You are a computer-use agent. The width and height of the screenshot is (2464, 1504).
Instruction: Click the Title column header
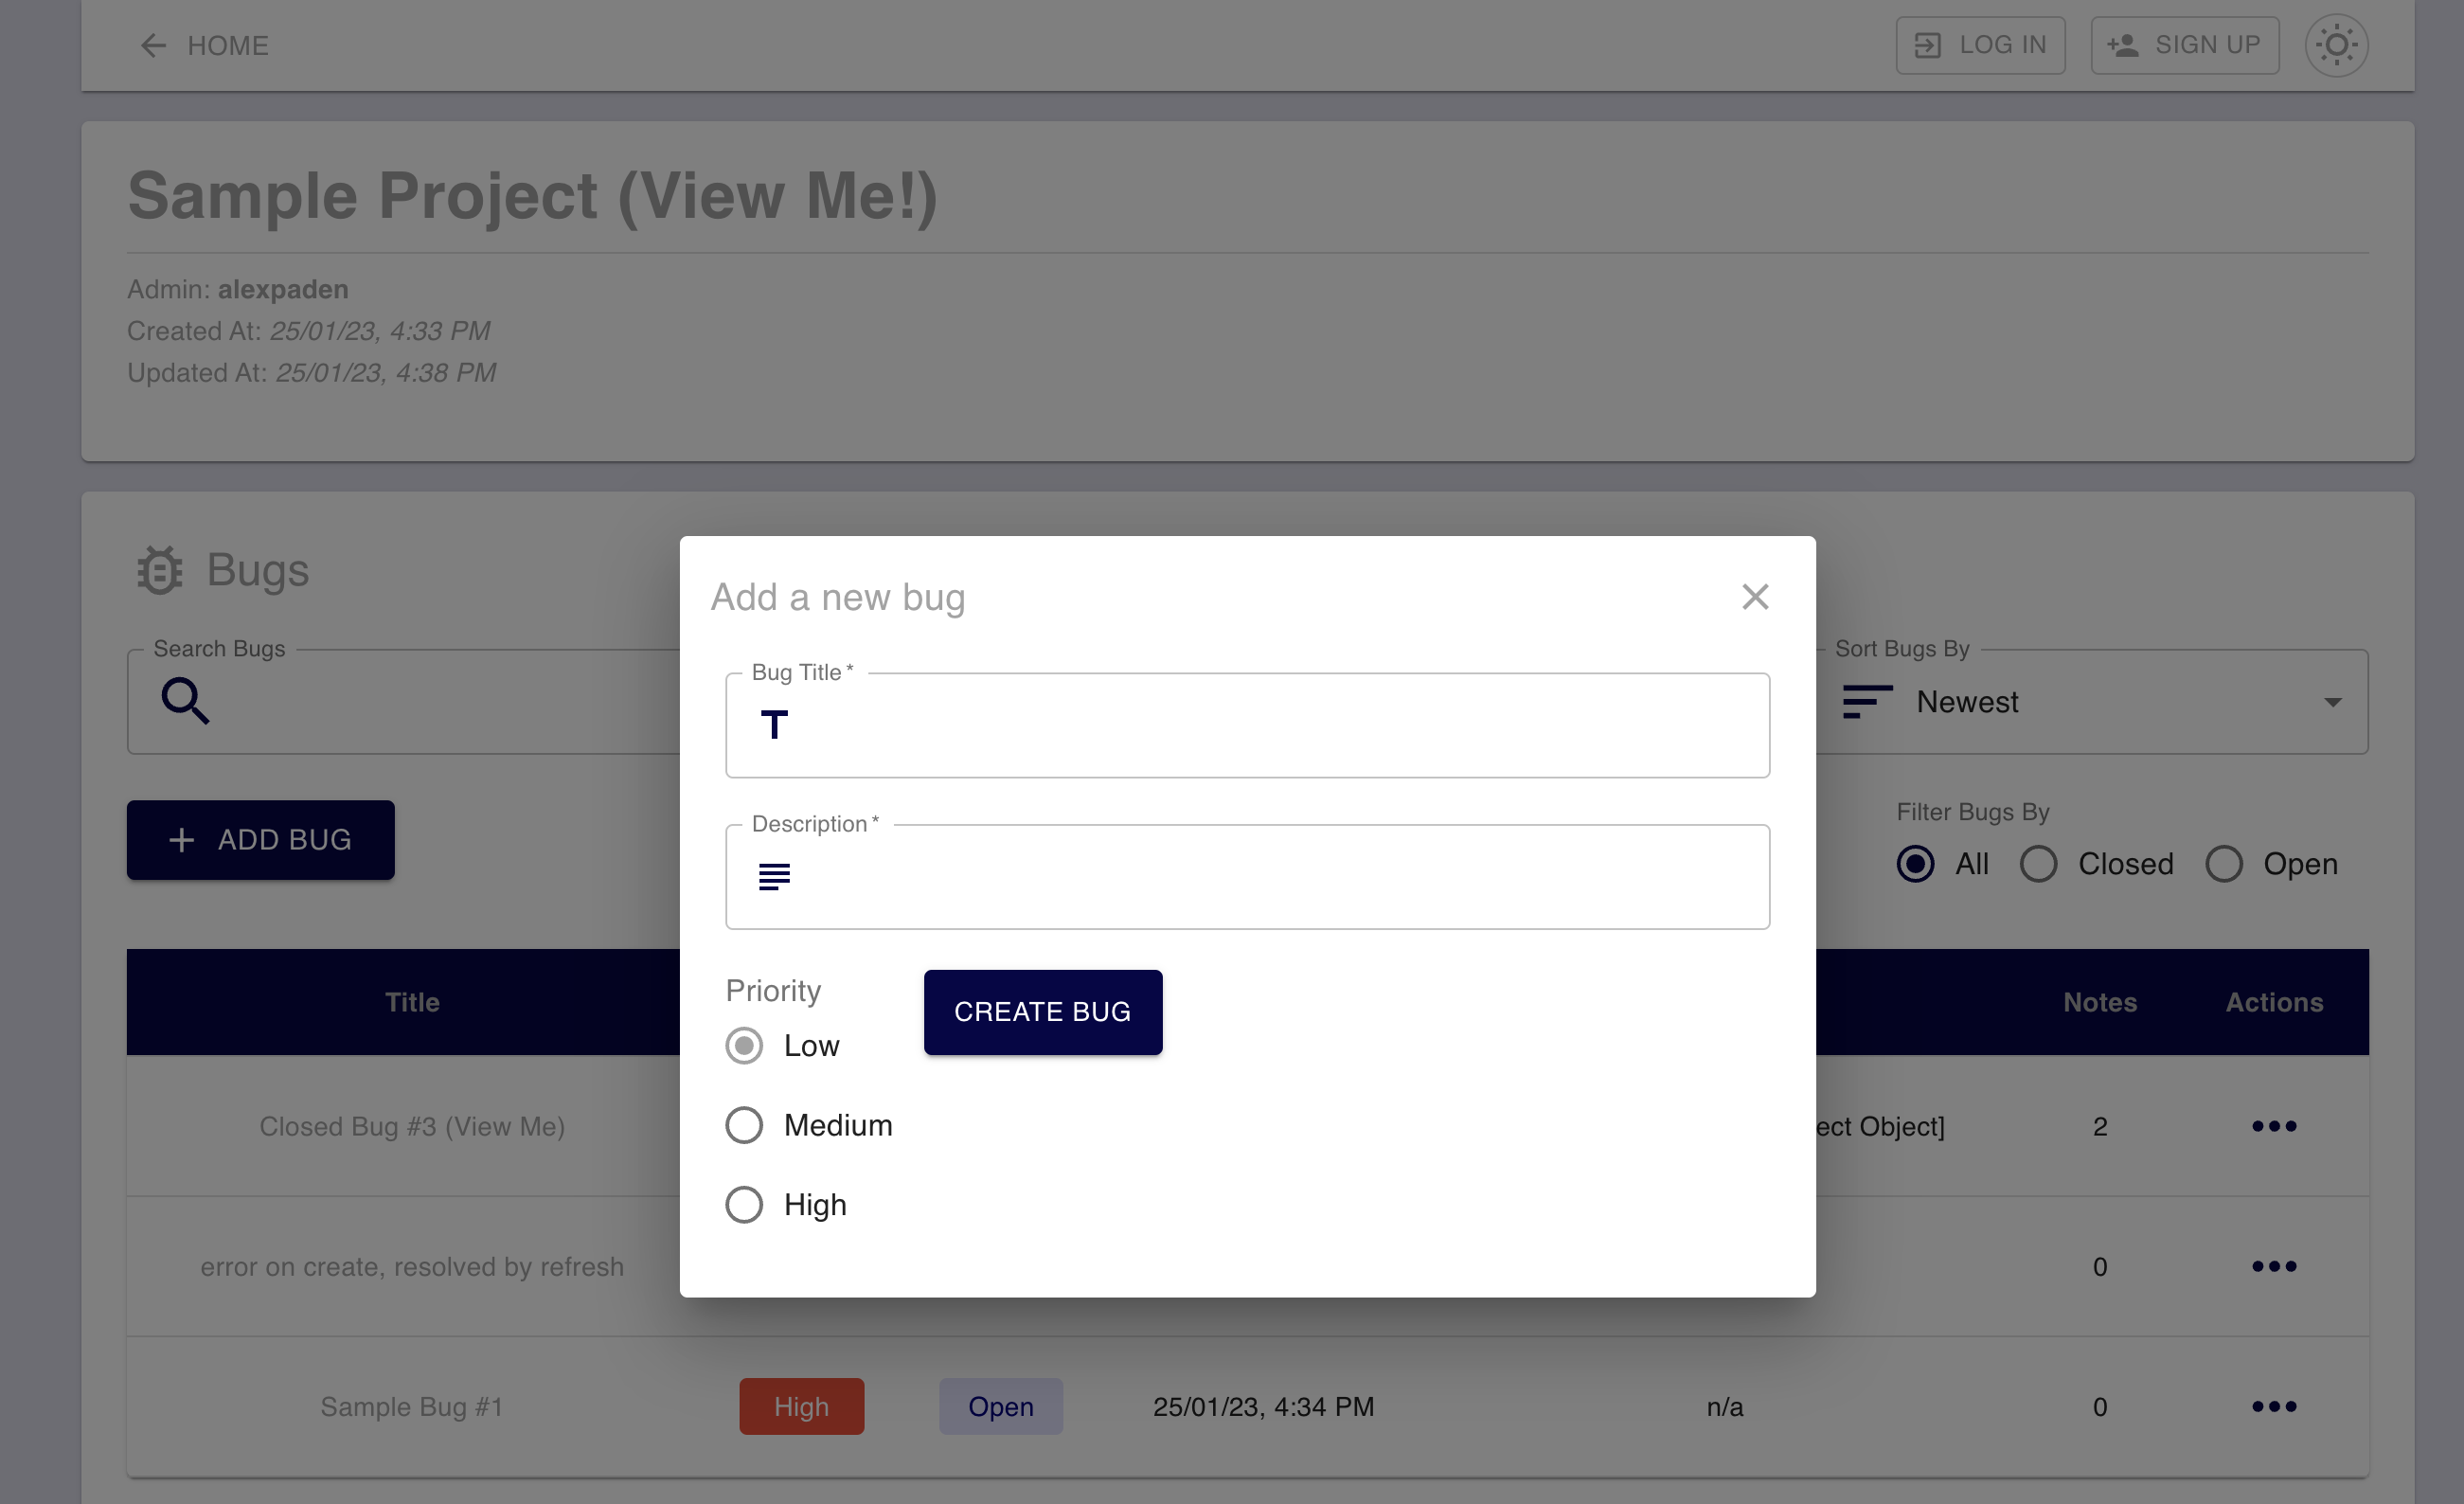pos(412,1002)
